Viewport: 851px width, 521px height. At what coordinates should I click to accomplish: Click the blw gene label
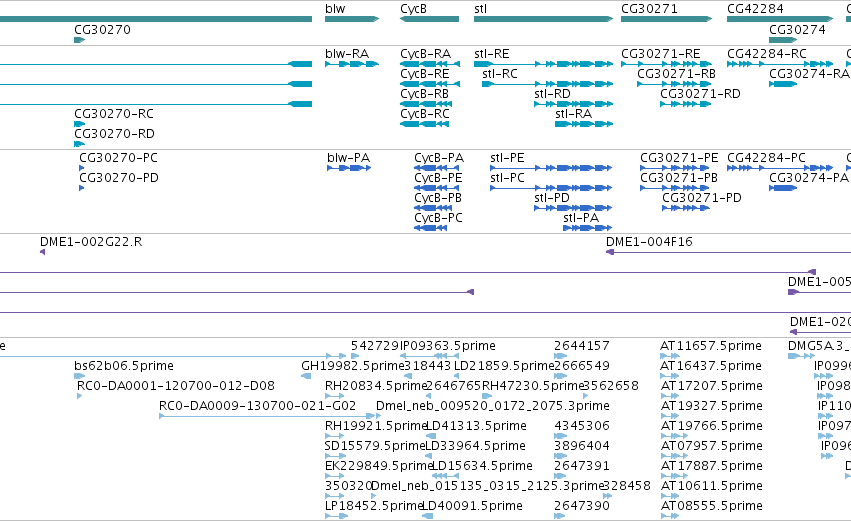pyautogui.click(x=335, y=9)
